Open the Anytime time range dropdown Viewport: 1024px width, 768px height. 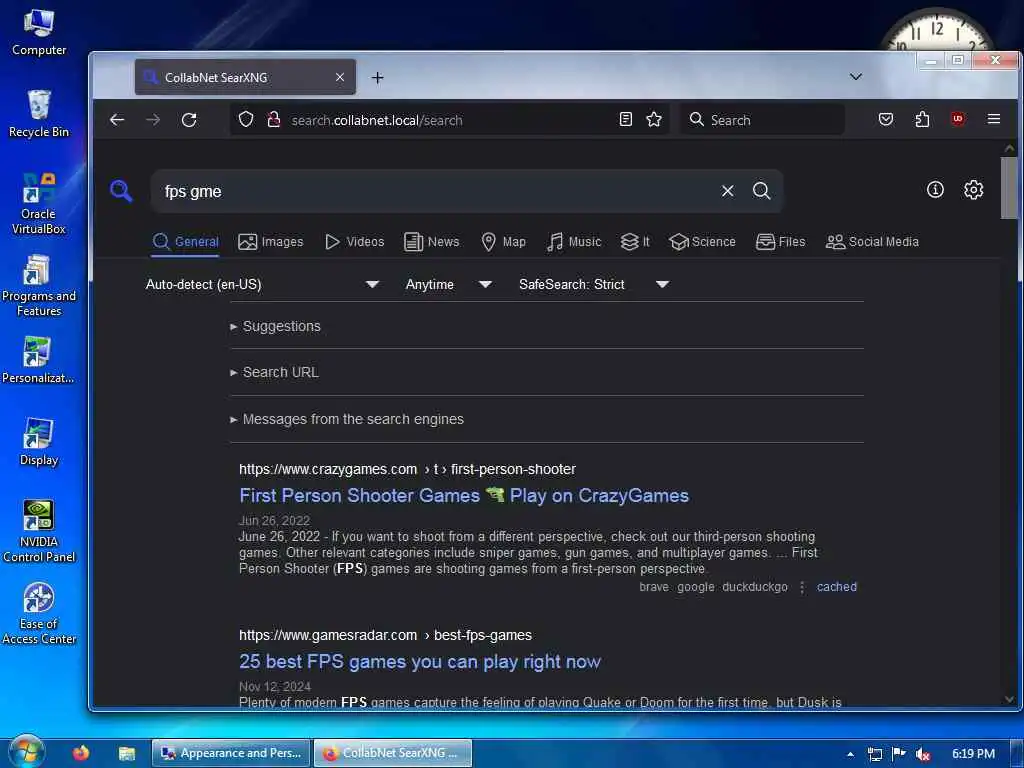448,284
